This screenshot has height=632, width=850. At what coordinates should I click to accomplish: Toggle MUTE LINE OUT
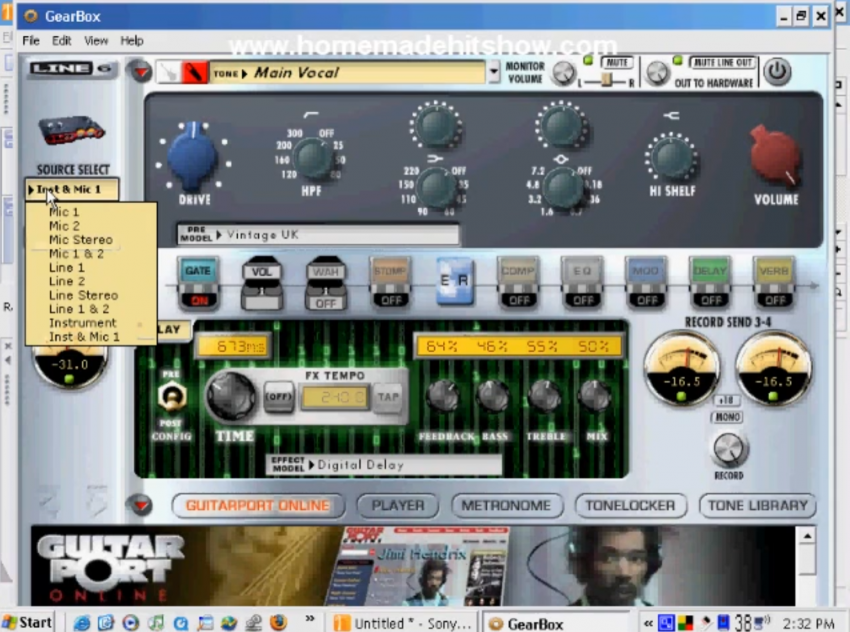point(723,63)
